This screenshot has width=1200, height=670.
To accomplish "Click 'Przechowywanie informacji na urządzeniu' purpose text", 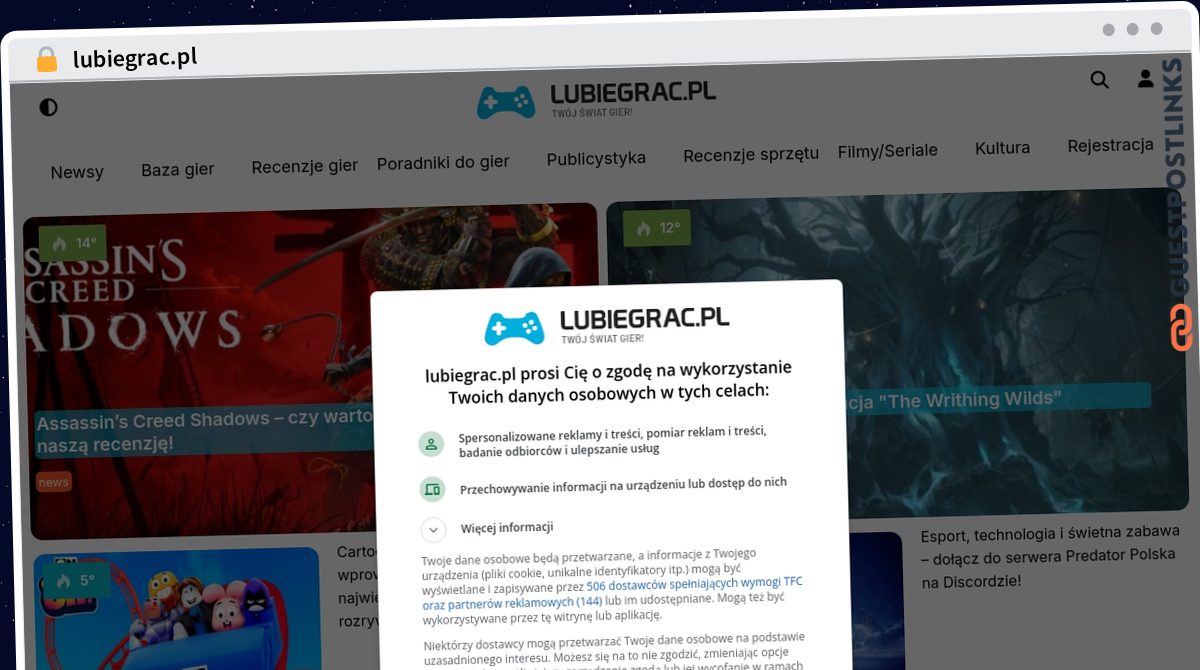I will 623,486.
